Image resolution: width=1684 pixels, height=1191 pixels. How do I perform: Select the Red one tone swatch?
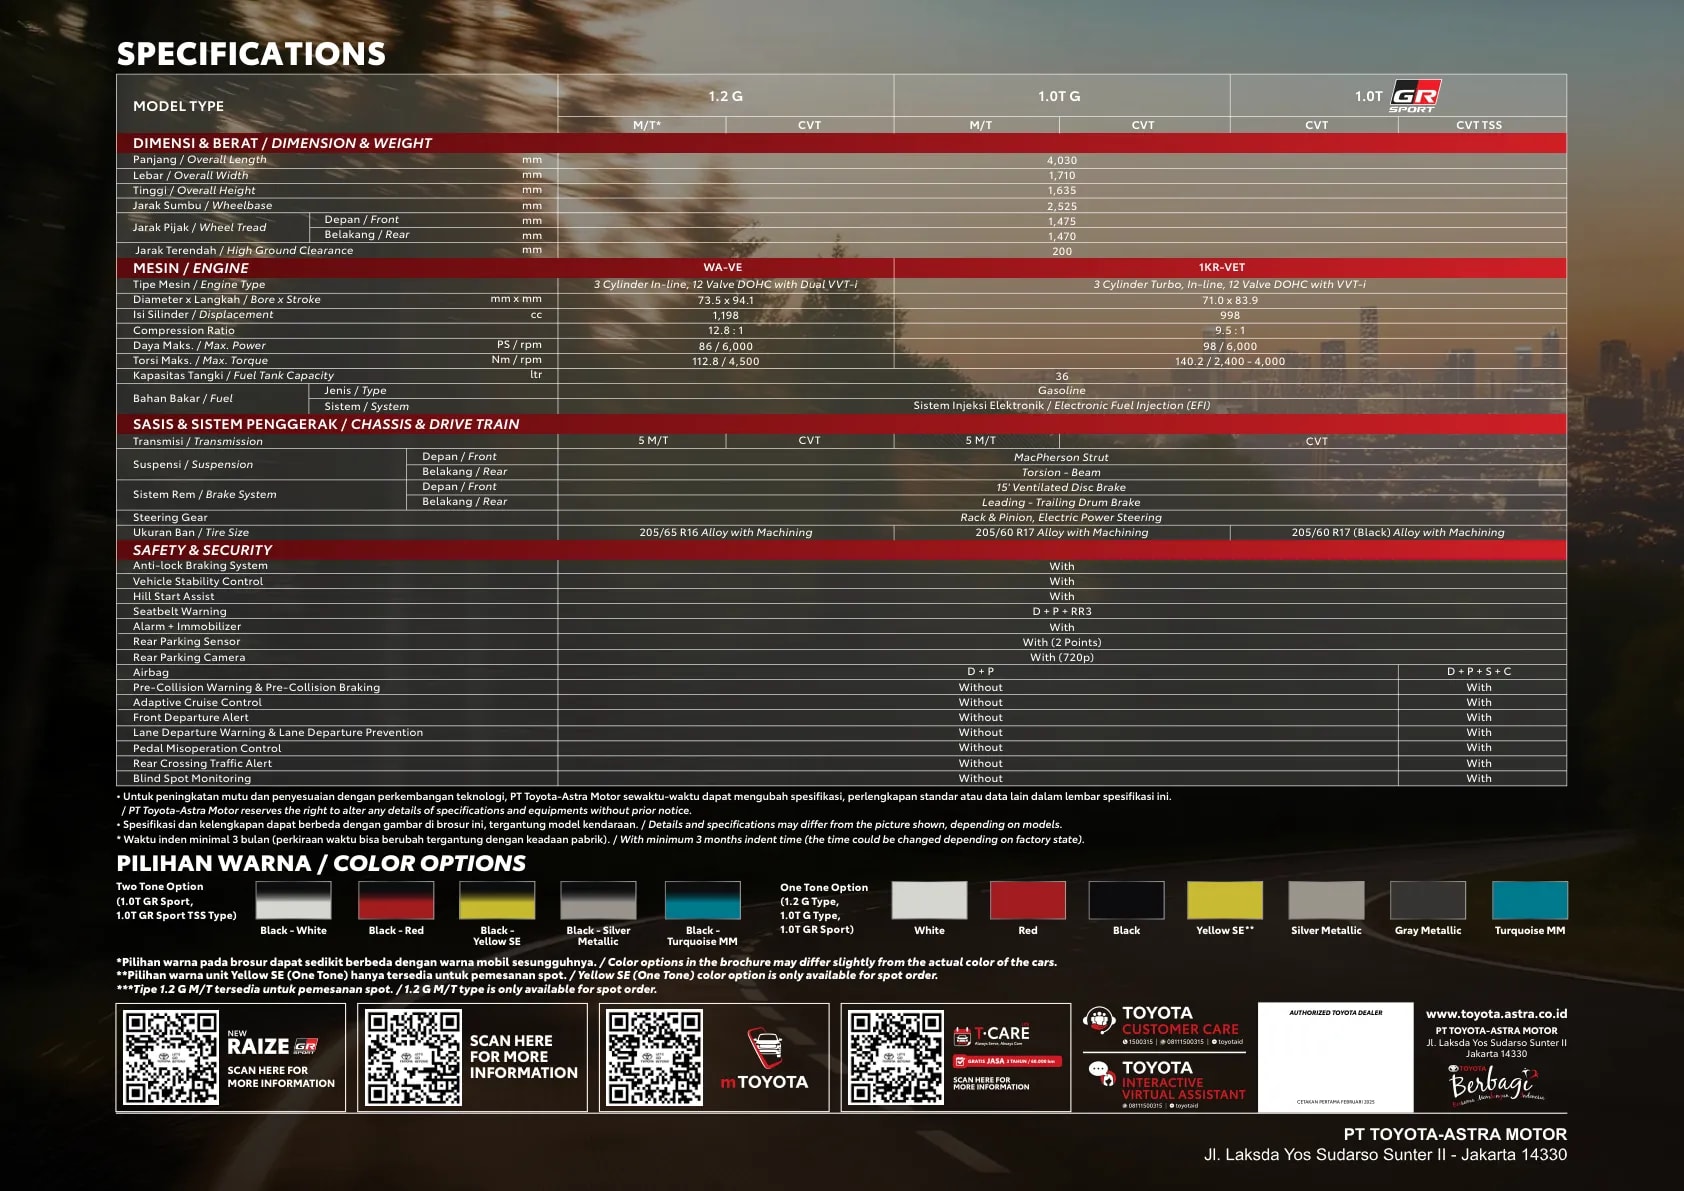click(1028, 900)
